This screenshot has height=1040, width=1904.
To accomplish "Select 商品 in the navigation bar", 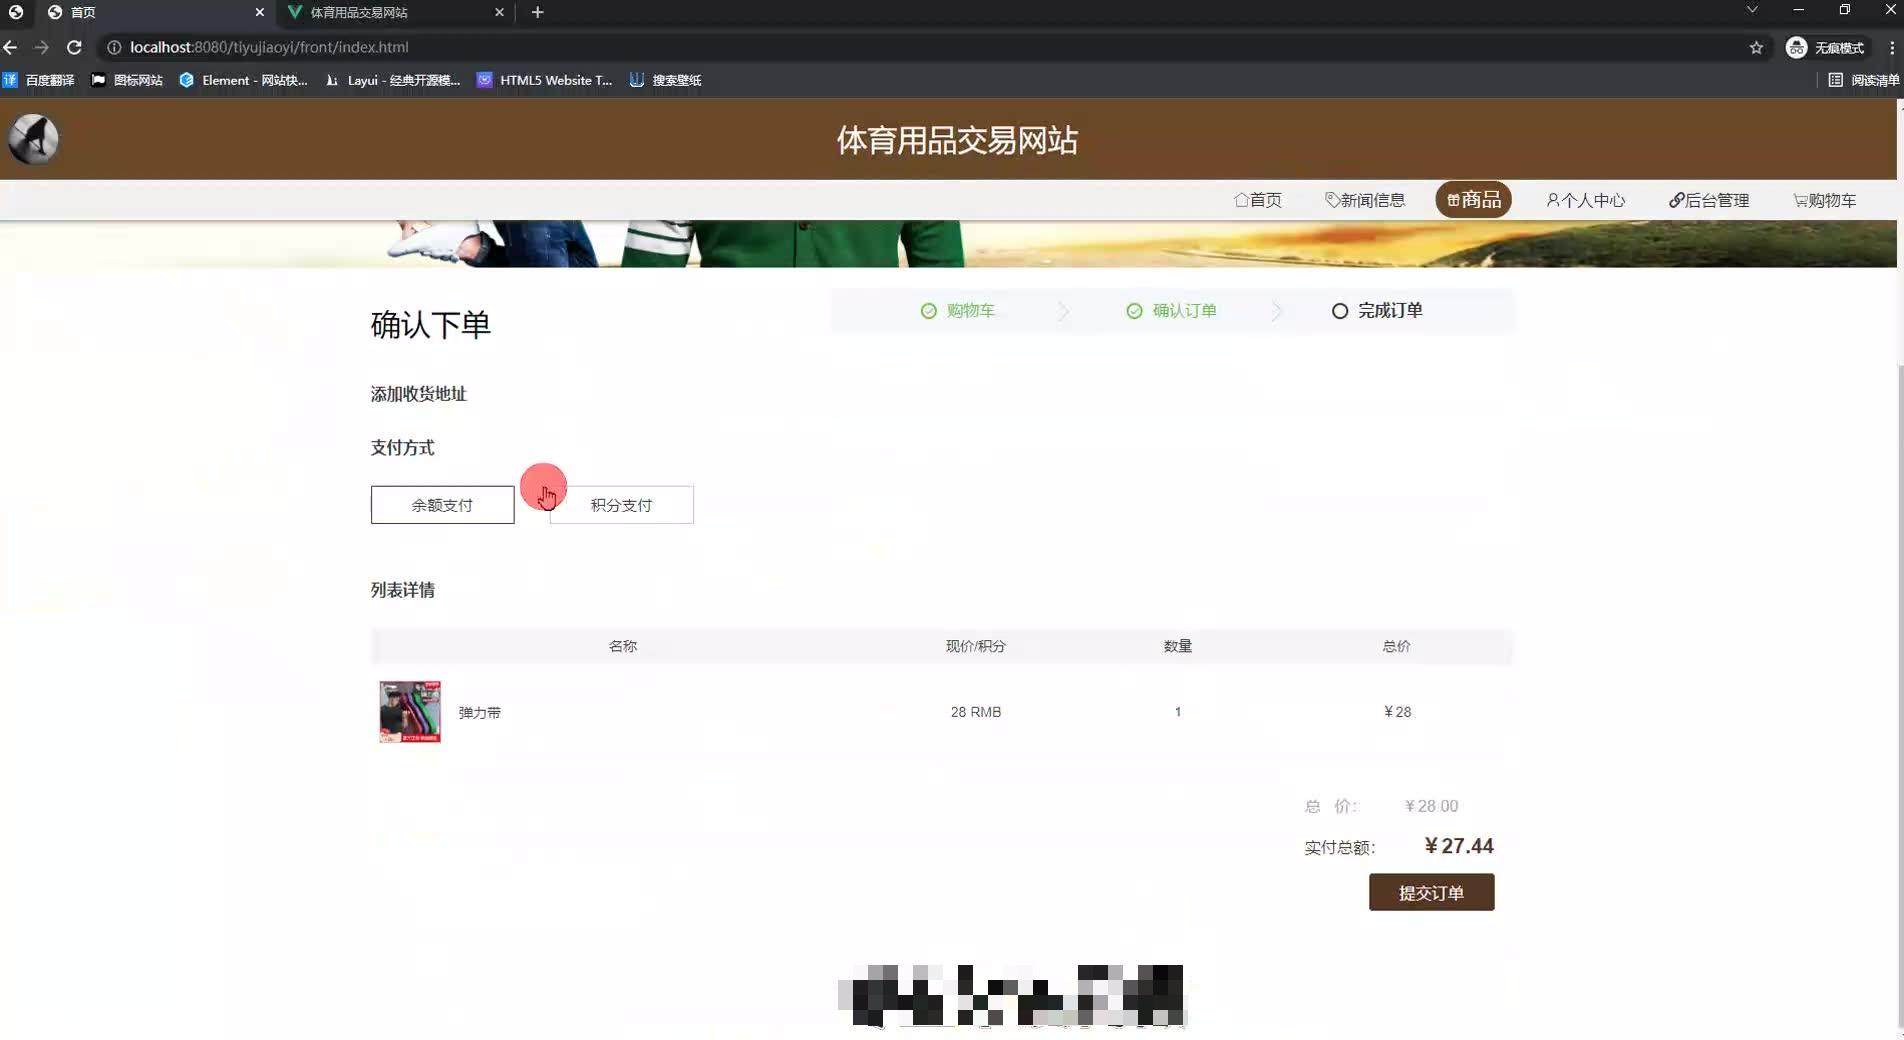I will pyautogui.click(x=1474, y=200).
